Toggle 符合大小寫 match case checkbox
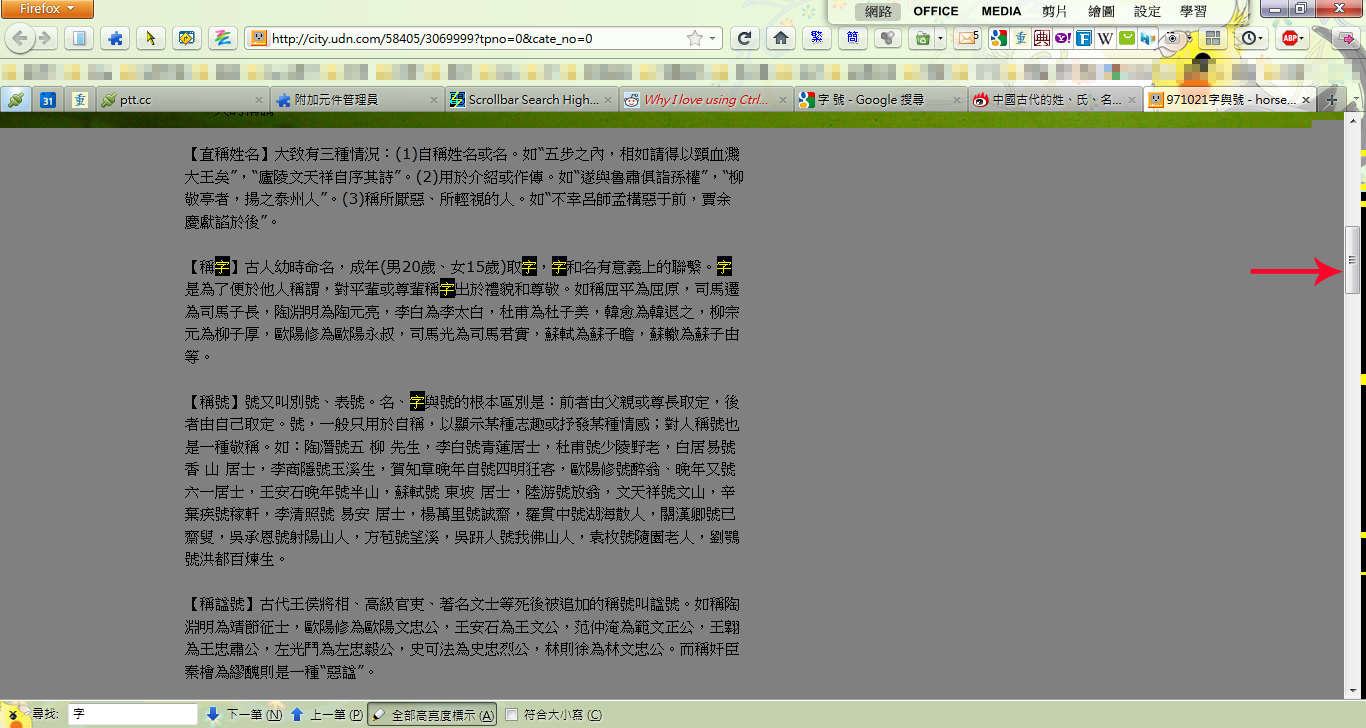1366x728 pixels. pos(512,715)
